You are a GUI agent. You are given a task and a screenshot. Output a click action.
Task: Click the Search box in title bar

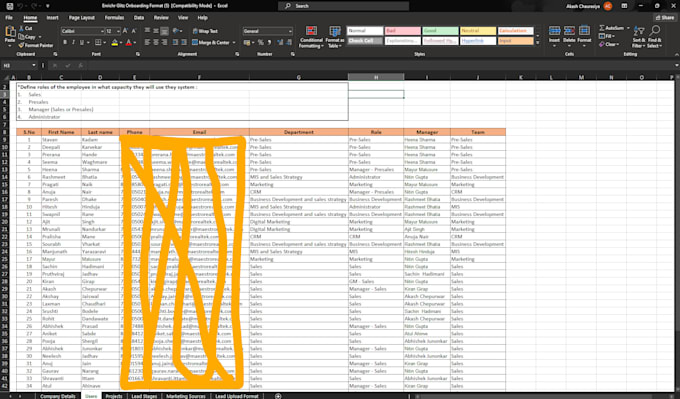[343, 6]
